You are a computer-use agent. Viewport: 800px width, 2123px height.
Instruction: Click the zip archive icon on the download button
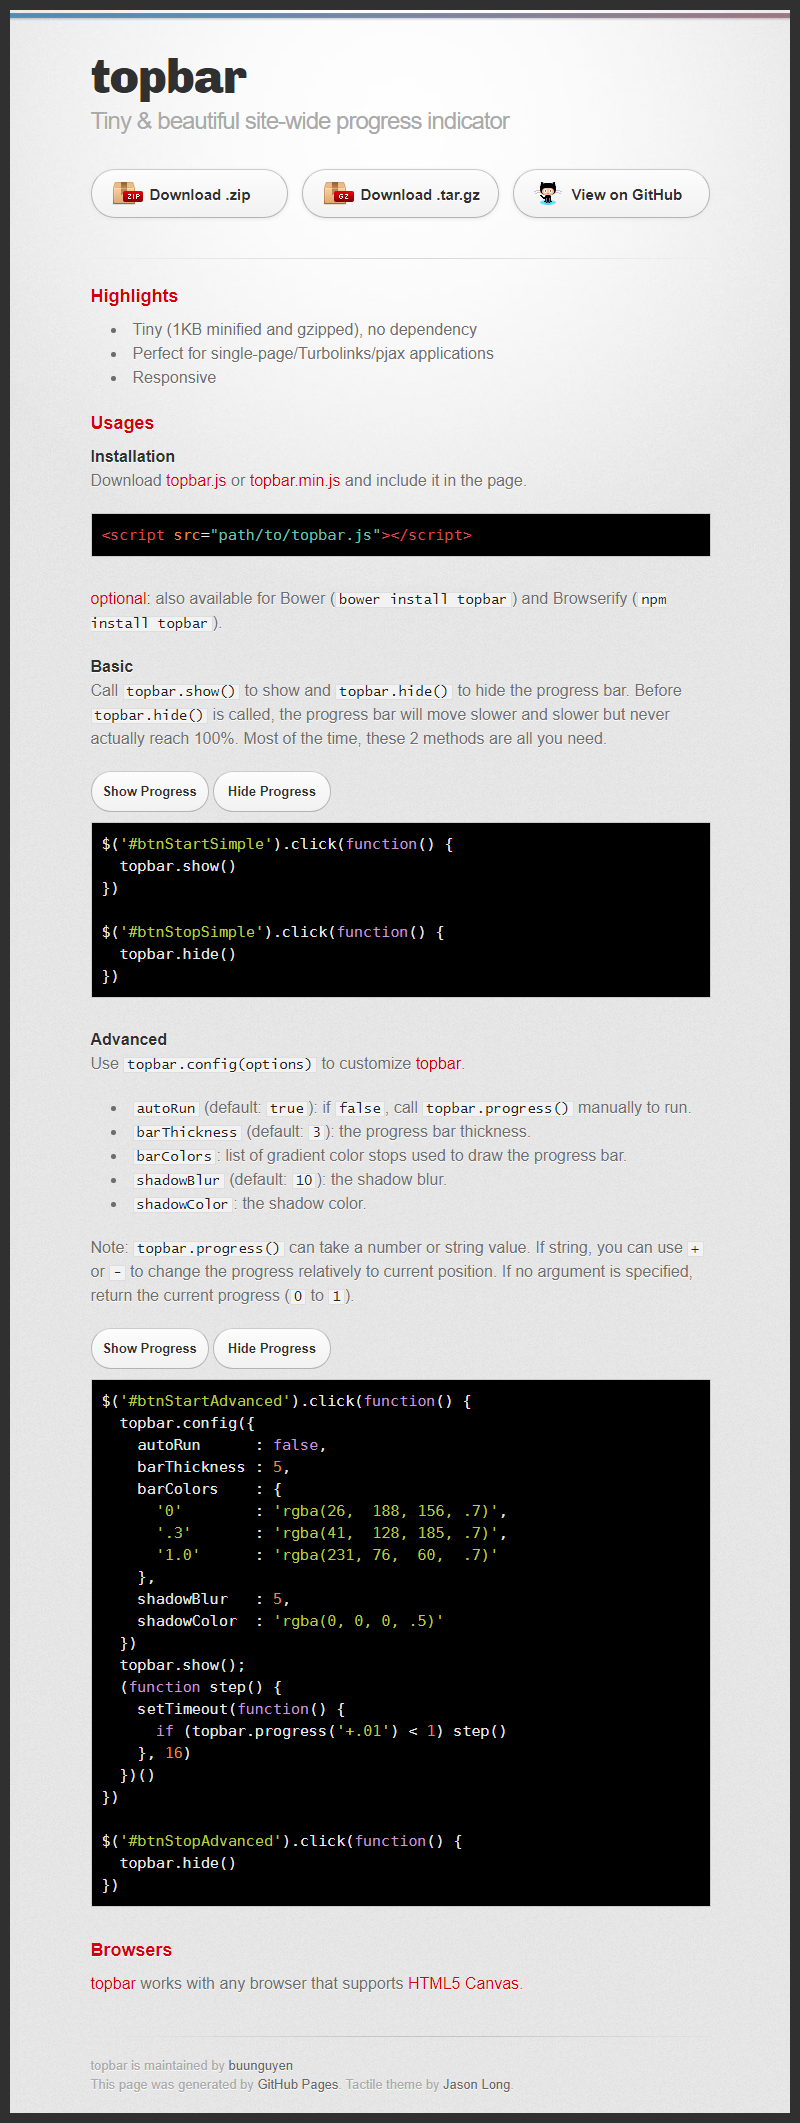(x=127, y=194)
